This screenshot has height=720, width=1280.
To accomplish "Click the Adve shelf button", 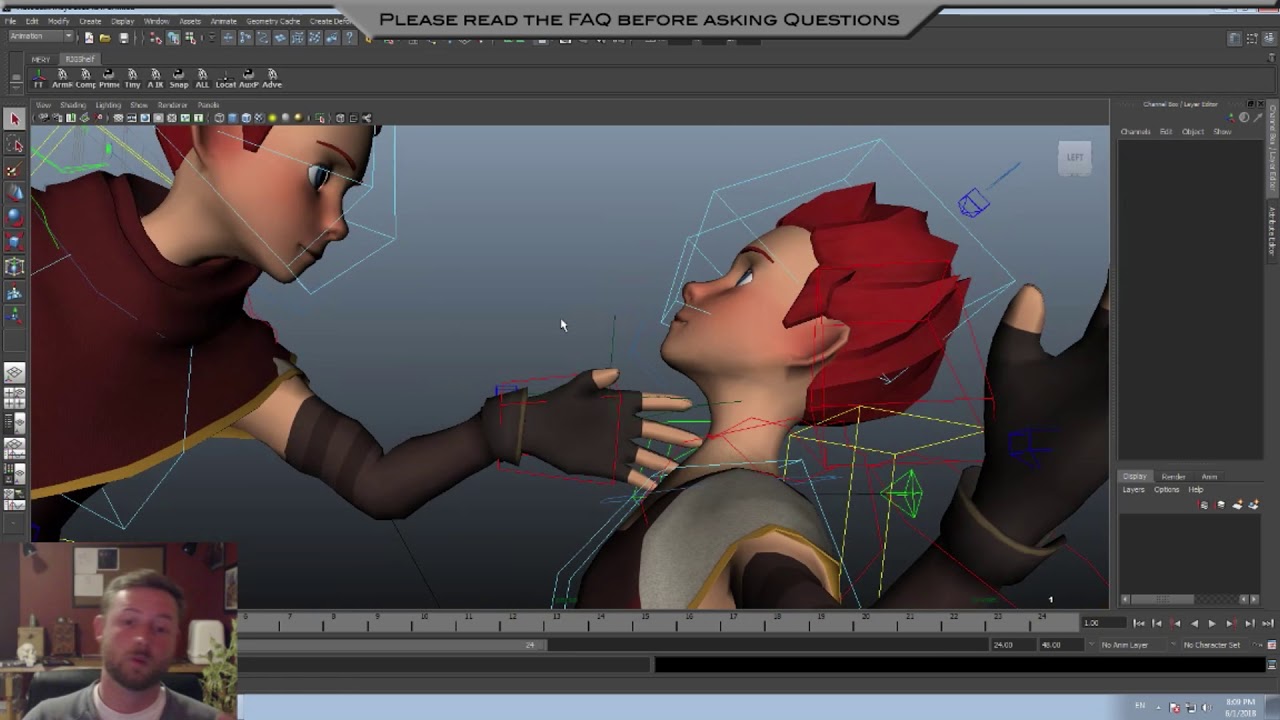I will [272, 78].
